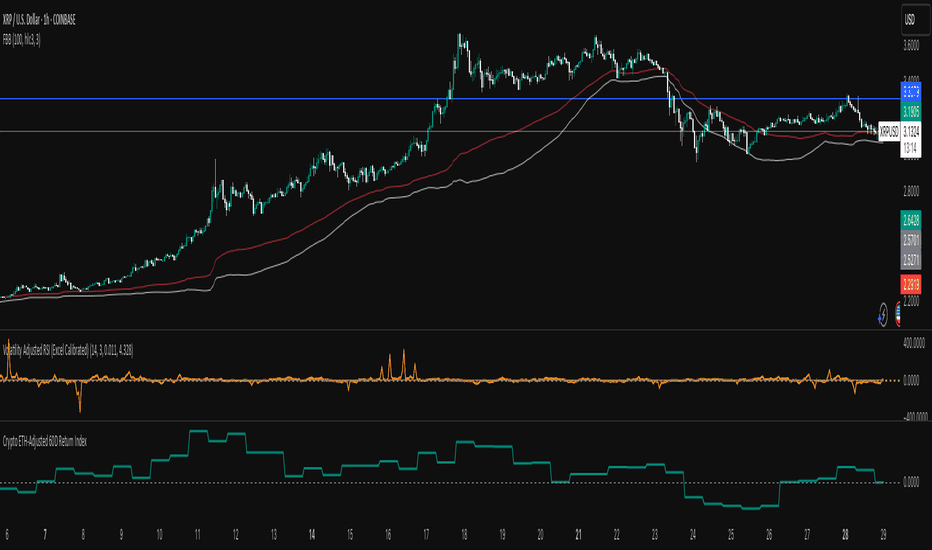
Task: Click the XRPUSD symbol label on the price line
Action: (889, 131)
